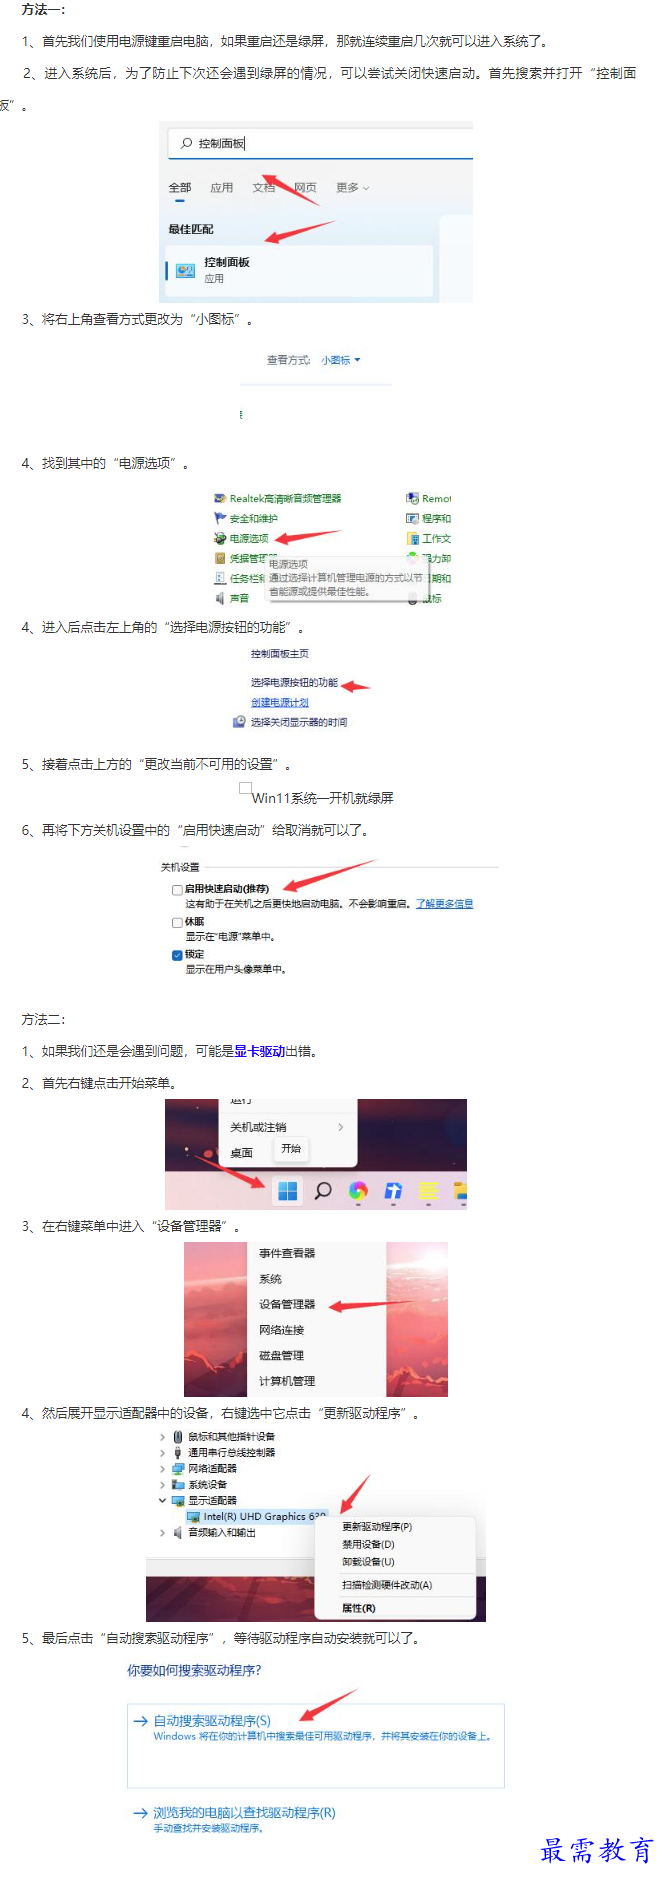Collapse 显示适配器 tree node
The image size is (662, 1882).
(x=163, y=1501)
